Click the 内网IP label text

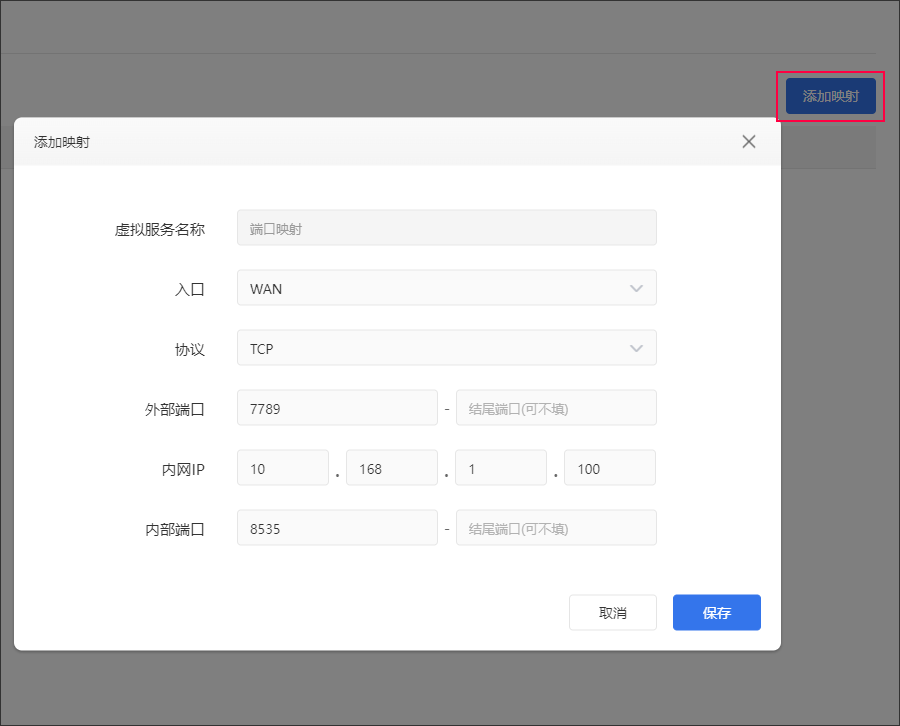(183, 469)
